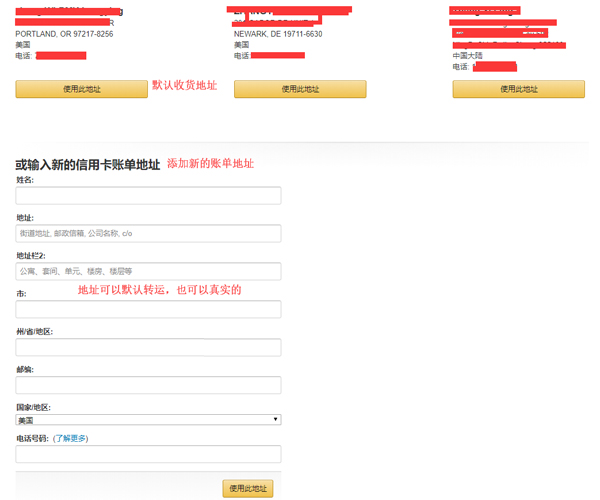
Task: Click the 州/省/地区 state field
Action: pos(148,347)
